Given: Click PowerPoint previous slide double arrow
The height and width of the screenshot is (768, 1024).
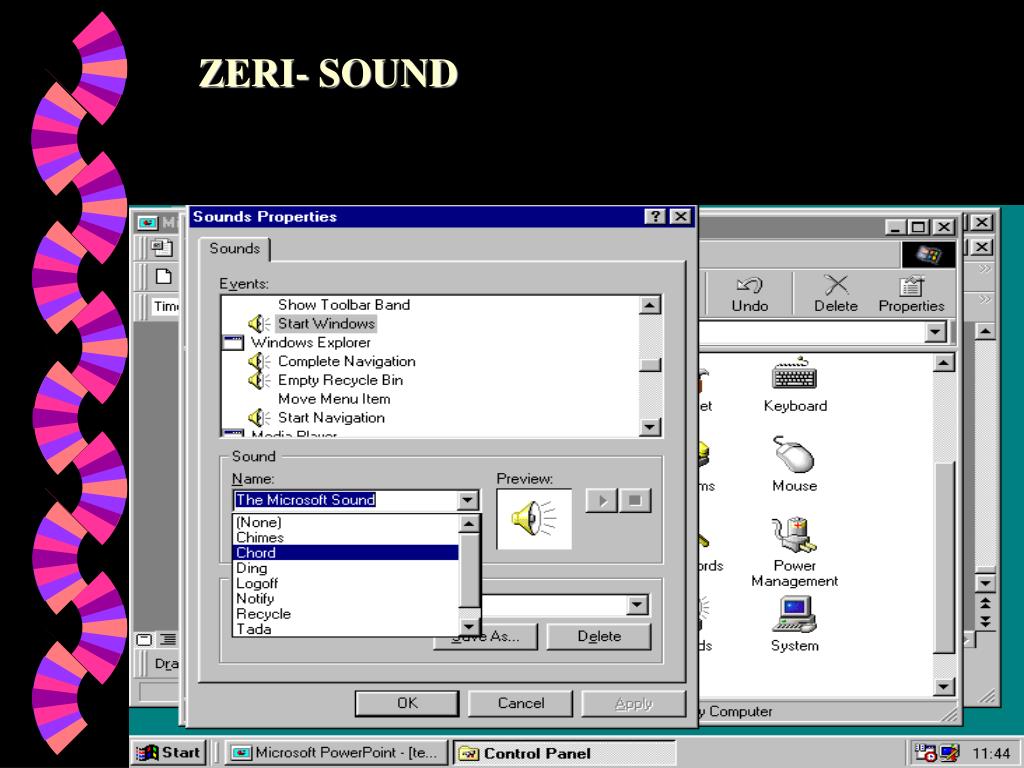Looking at the screenshot, I should point(985,603).
